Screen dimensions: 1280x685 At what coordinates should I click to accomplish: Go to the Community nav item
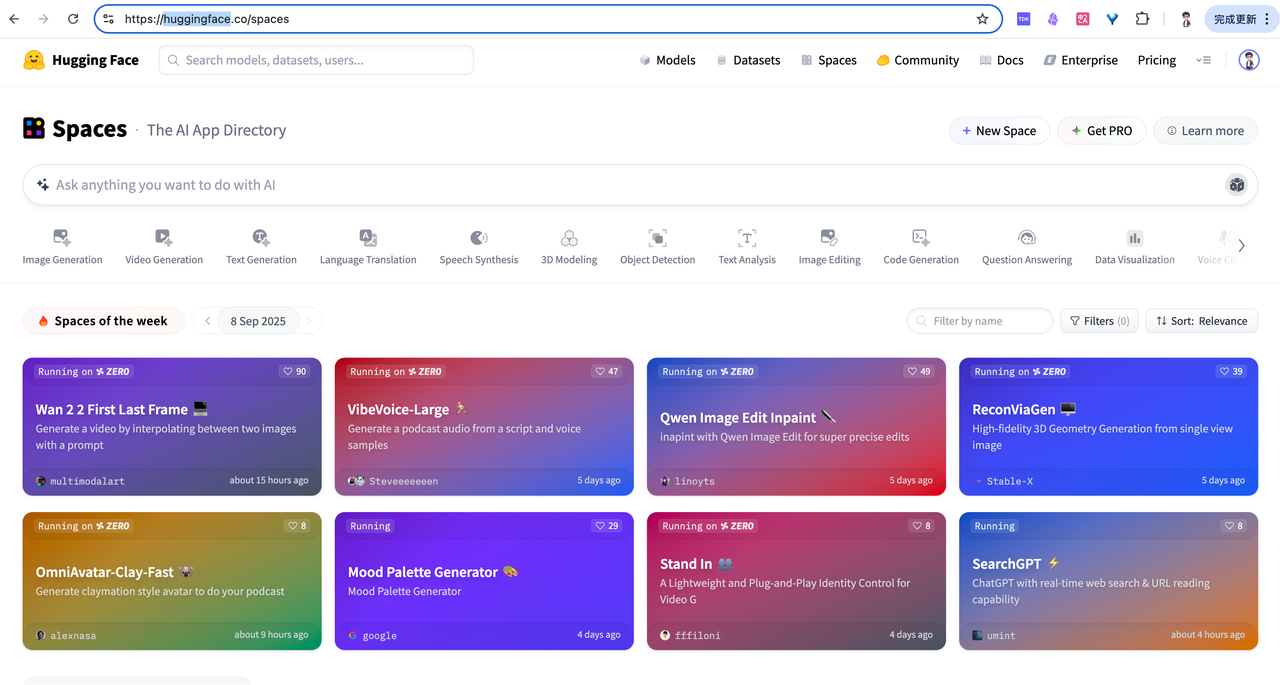click(x=918, y=60)
